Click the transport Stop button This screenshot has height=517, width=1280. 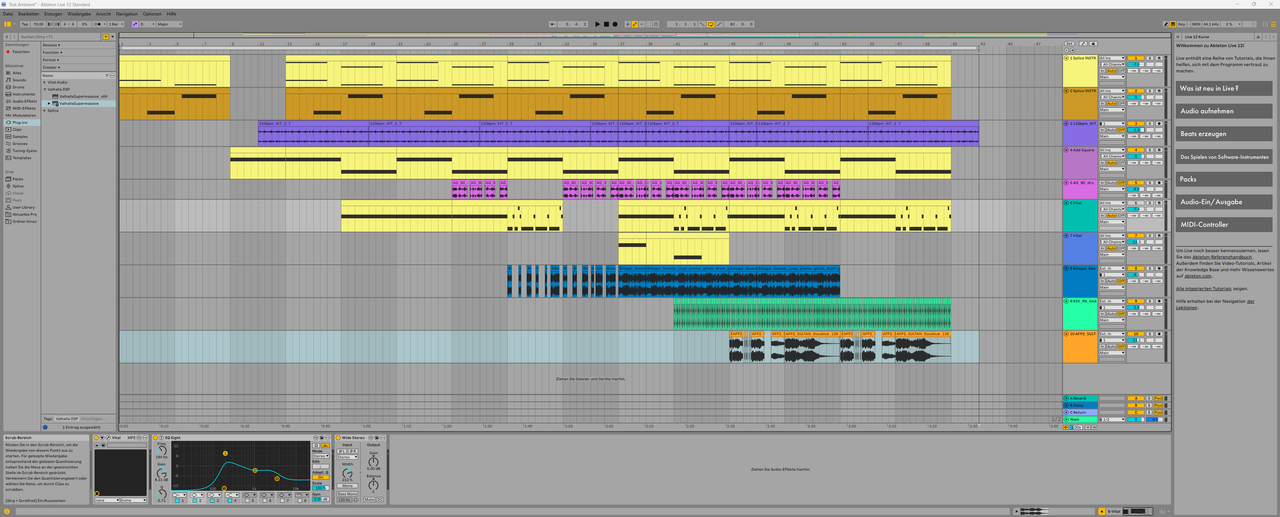pyautogui.click(x=606, y=24)
